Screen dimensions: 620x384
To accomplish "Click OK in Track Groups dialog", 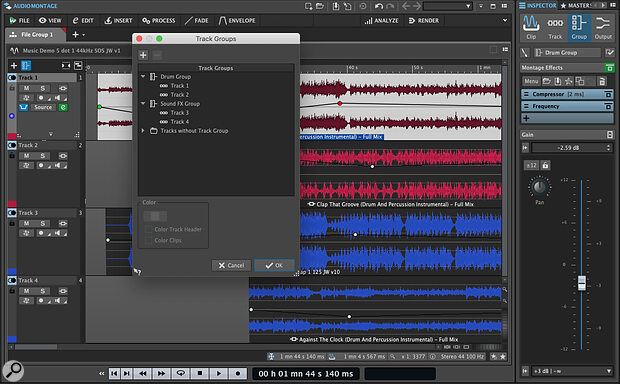I will coord(274,265).
